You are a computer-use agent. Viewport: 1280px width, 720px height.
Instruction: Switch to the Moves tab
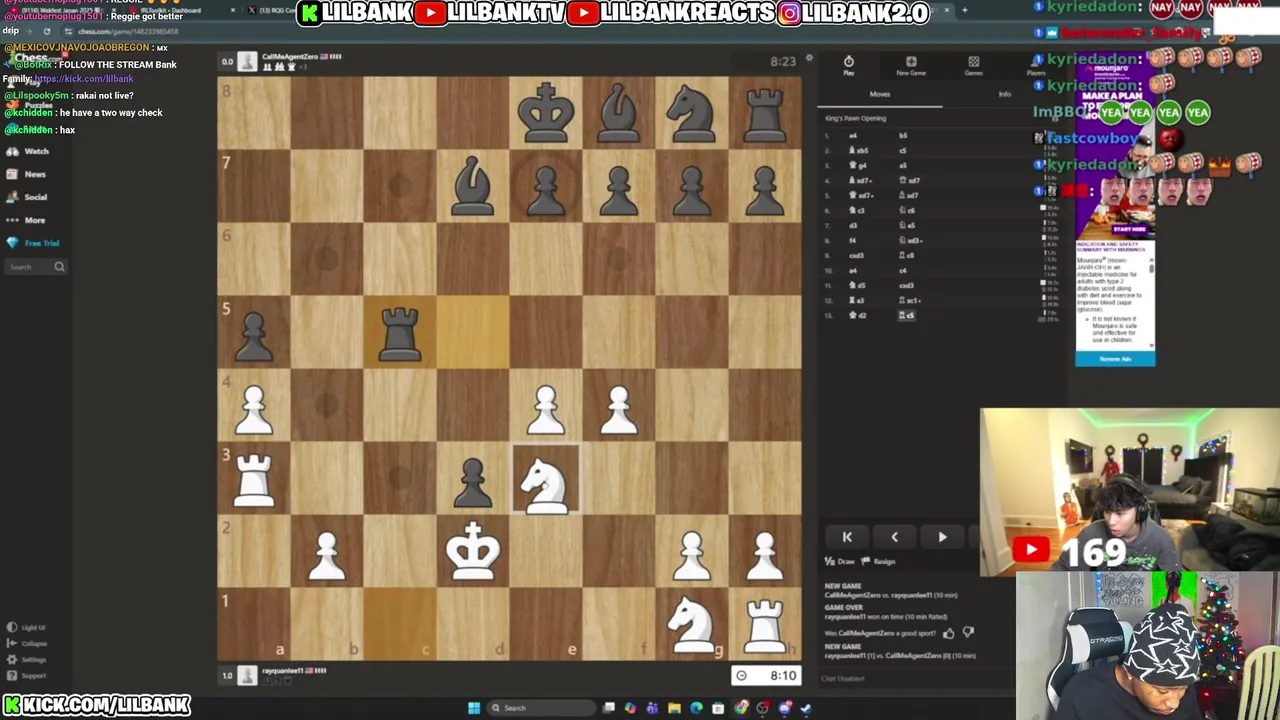(879, 94)
